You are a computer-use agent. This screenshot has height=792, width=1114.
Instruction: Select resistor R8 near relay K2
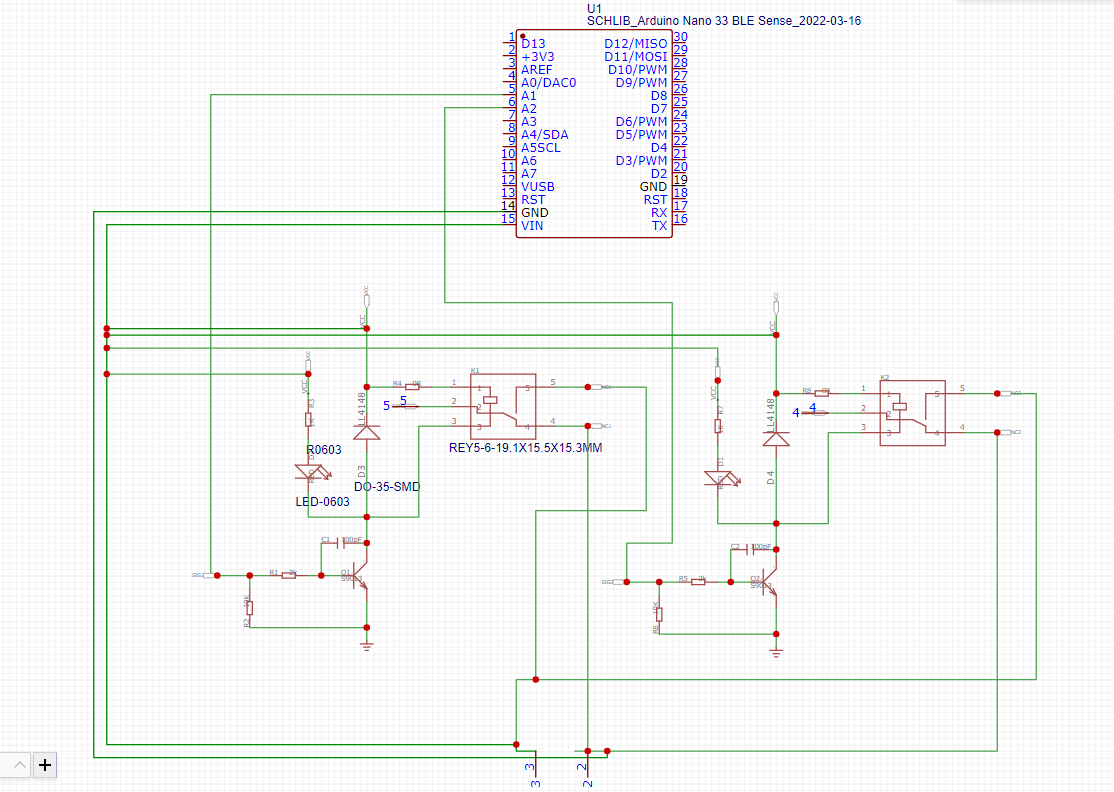[x=823, y=392]
